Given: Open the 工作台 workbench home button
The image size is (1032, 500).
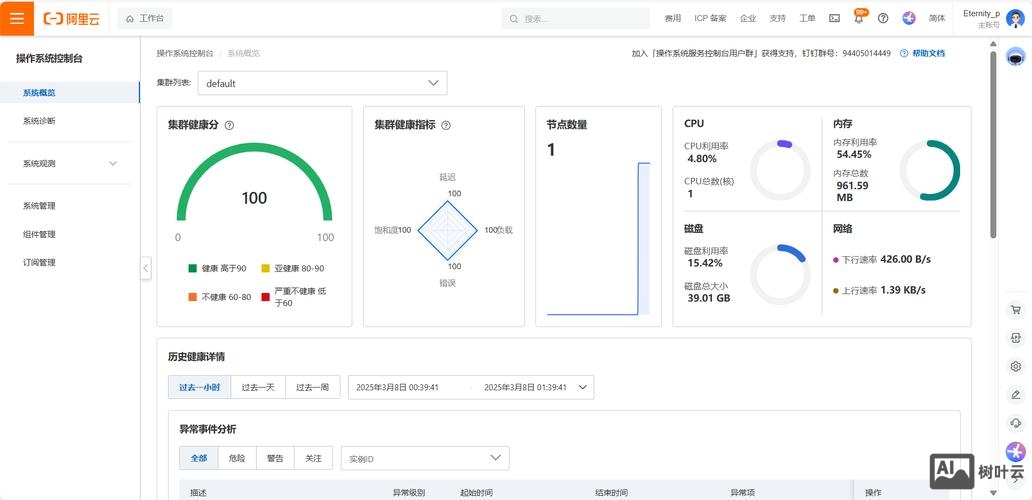Looking at the screenshot, I should [x=145, y=18].
